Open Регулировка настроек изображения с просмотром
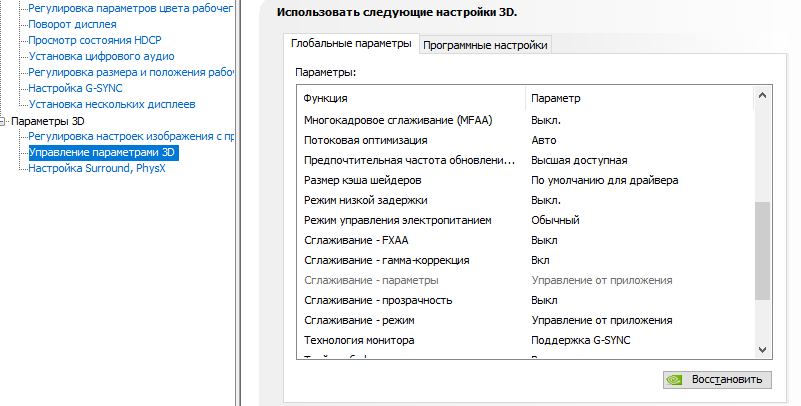The width and height of the screenshot is (801, 406). 131,136
